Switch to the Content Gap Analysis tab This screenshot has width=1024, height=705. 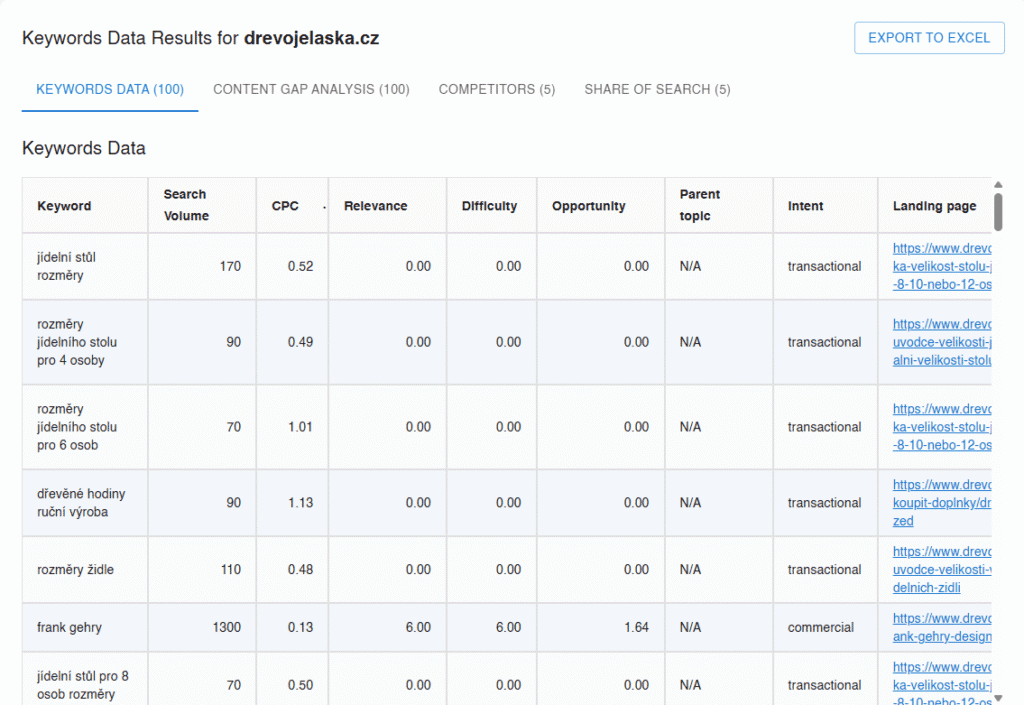click(311, 89)
